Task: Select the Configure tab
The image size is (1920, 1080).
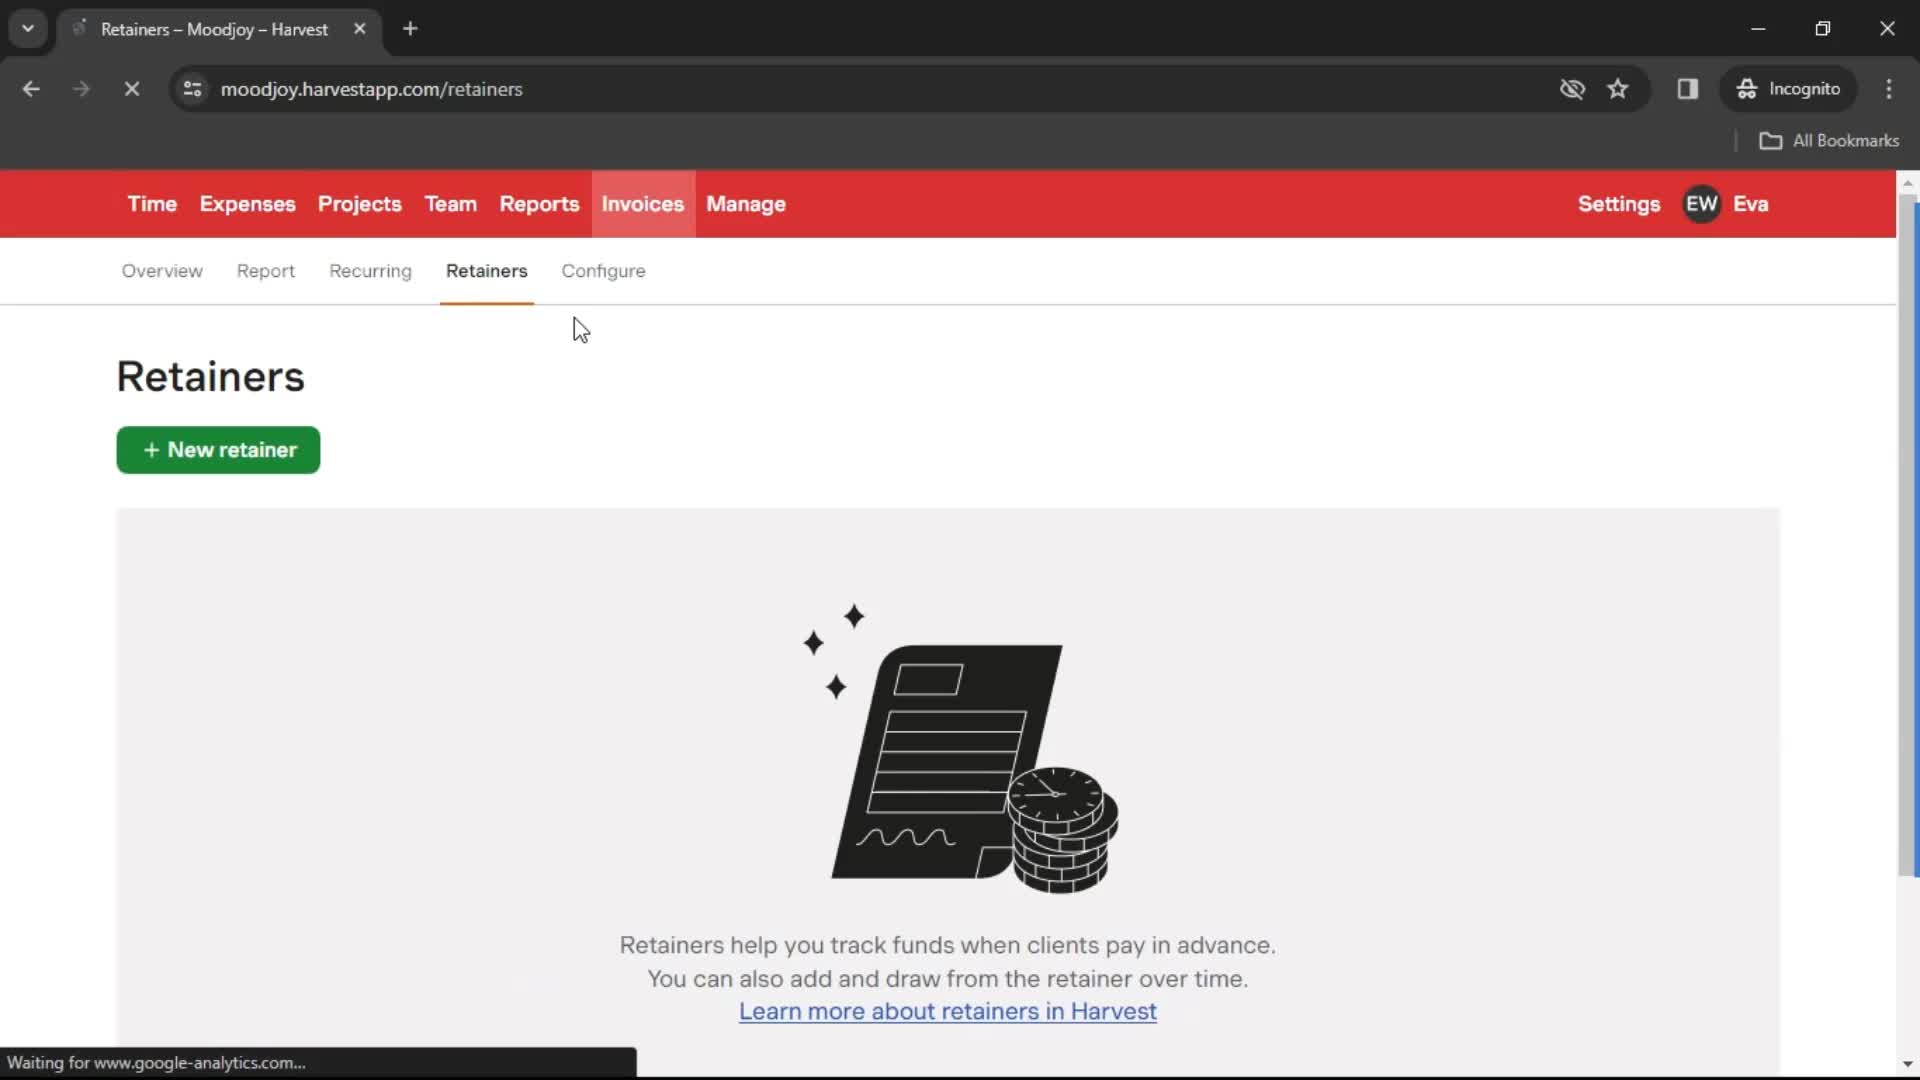Action: tap(603, 270)
